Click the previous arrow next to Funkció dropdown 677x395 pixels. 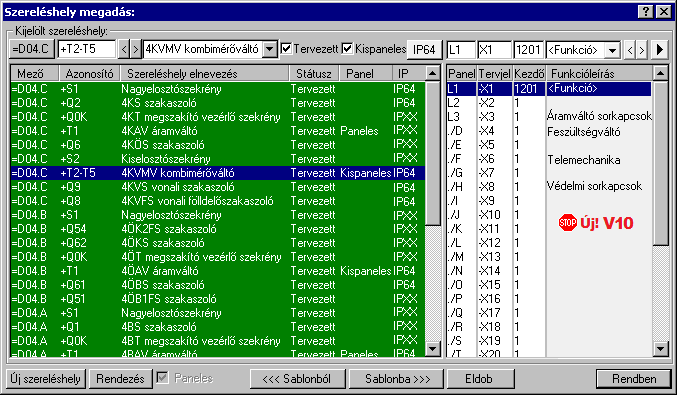630,50
